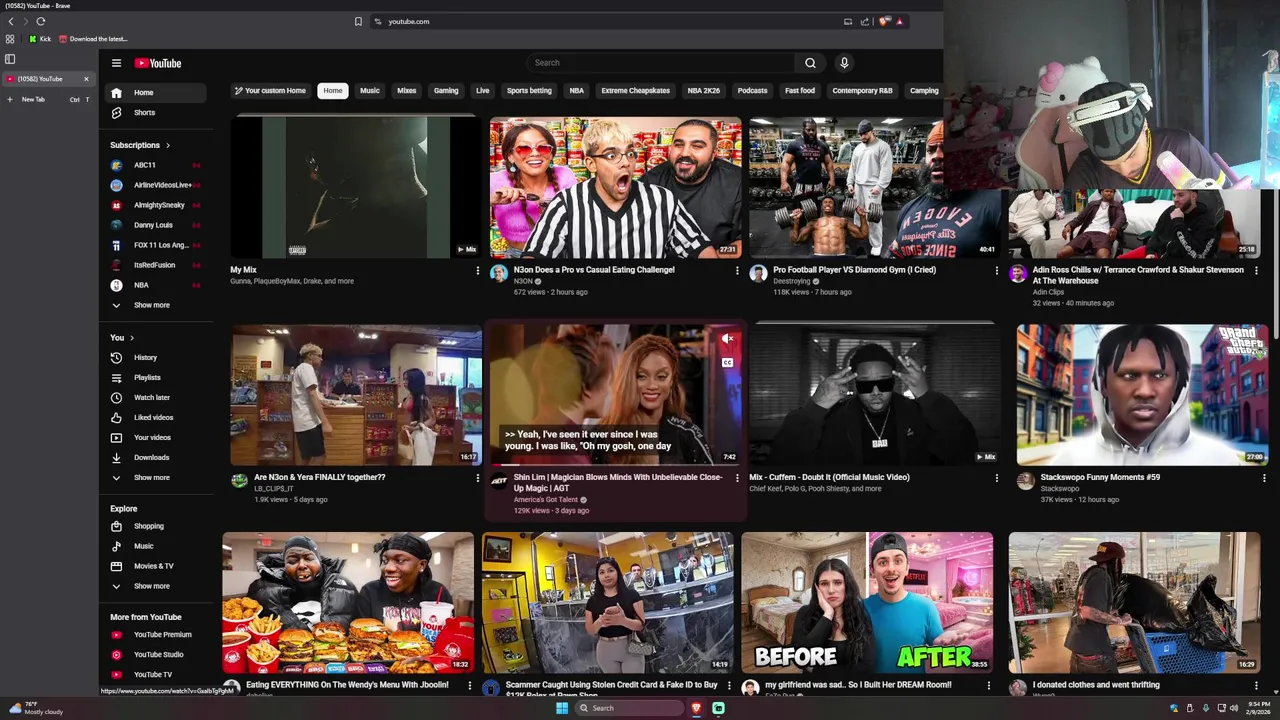The height and width of the screenshot is (720, 1280).
Task: Open options menu for N3on eating challenge video
Action: click(737, 270)
